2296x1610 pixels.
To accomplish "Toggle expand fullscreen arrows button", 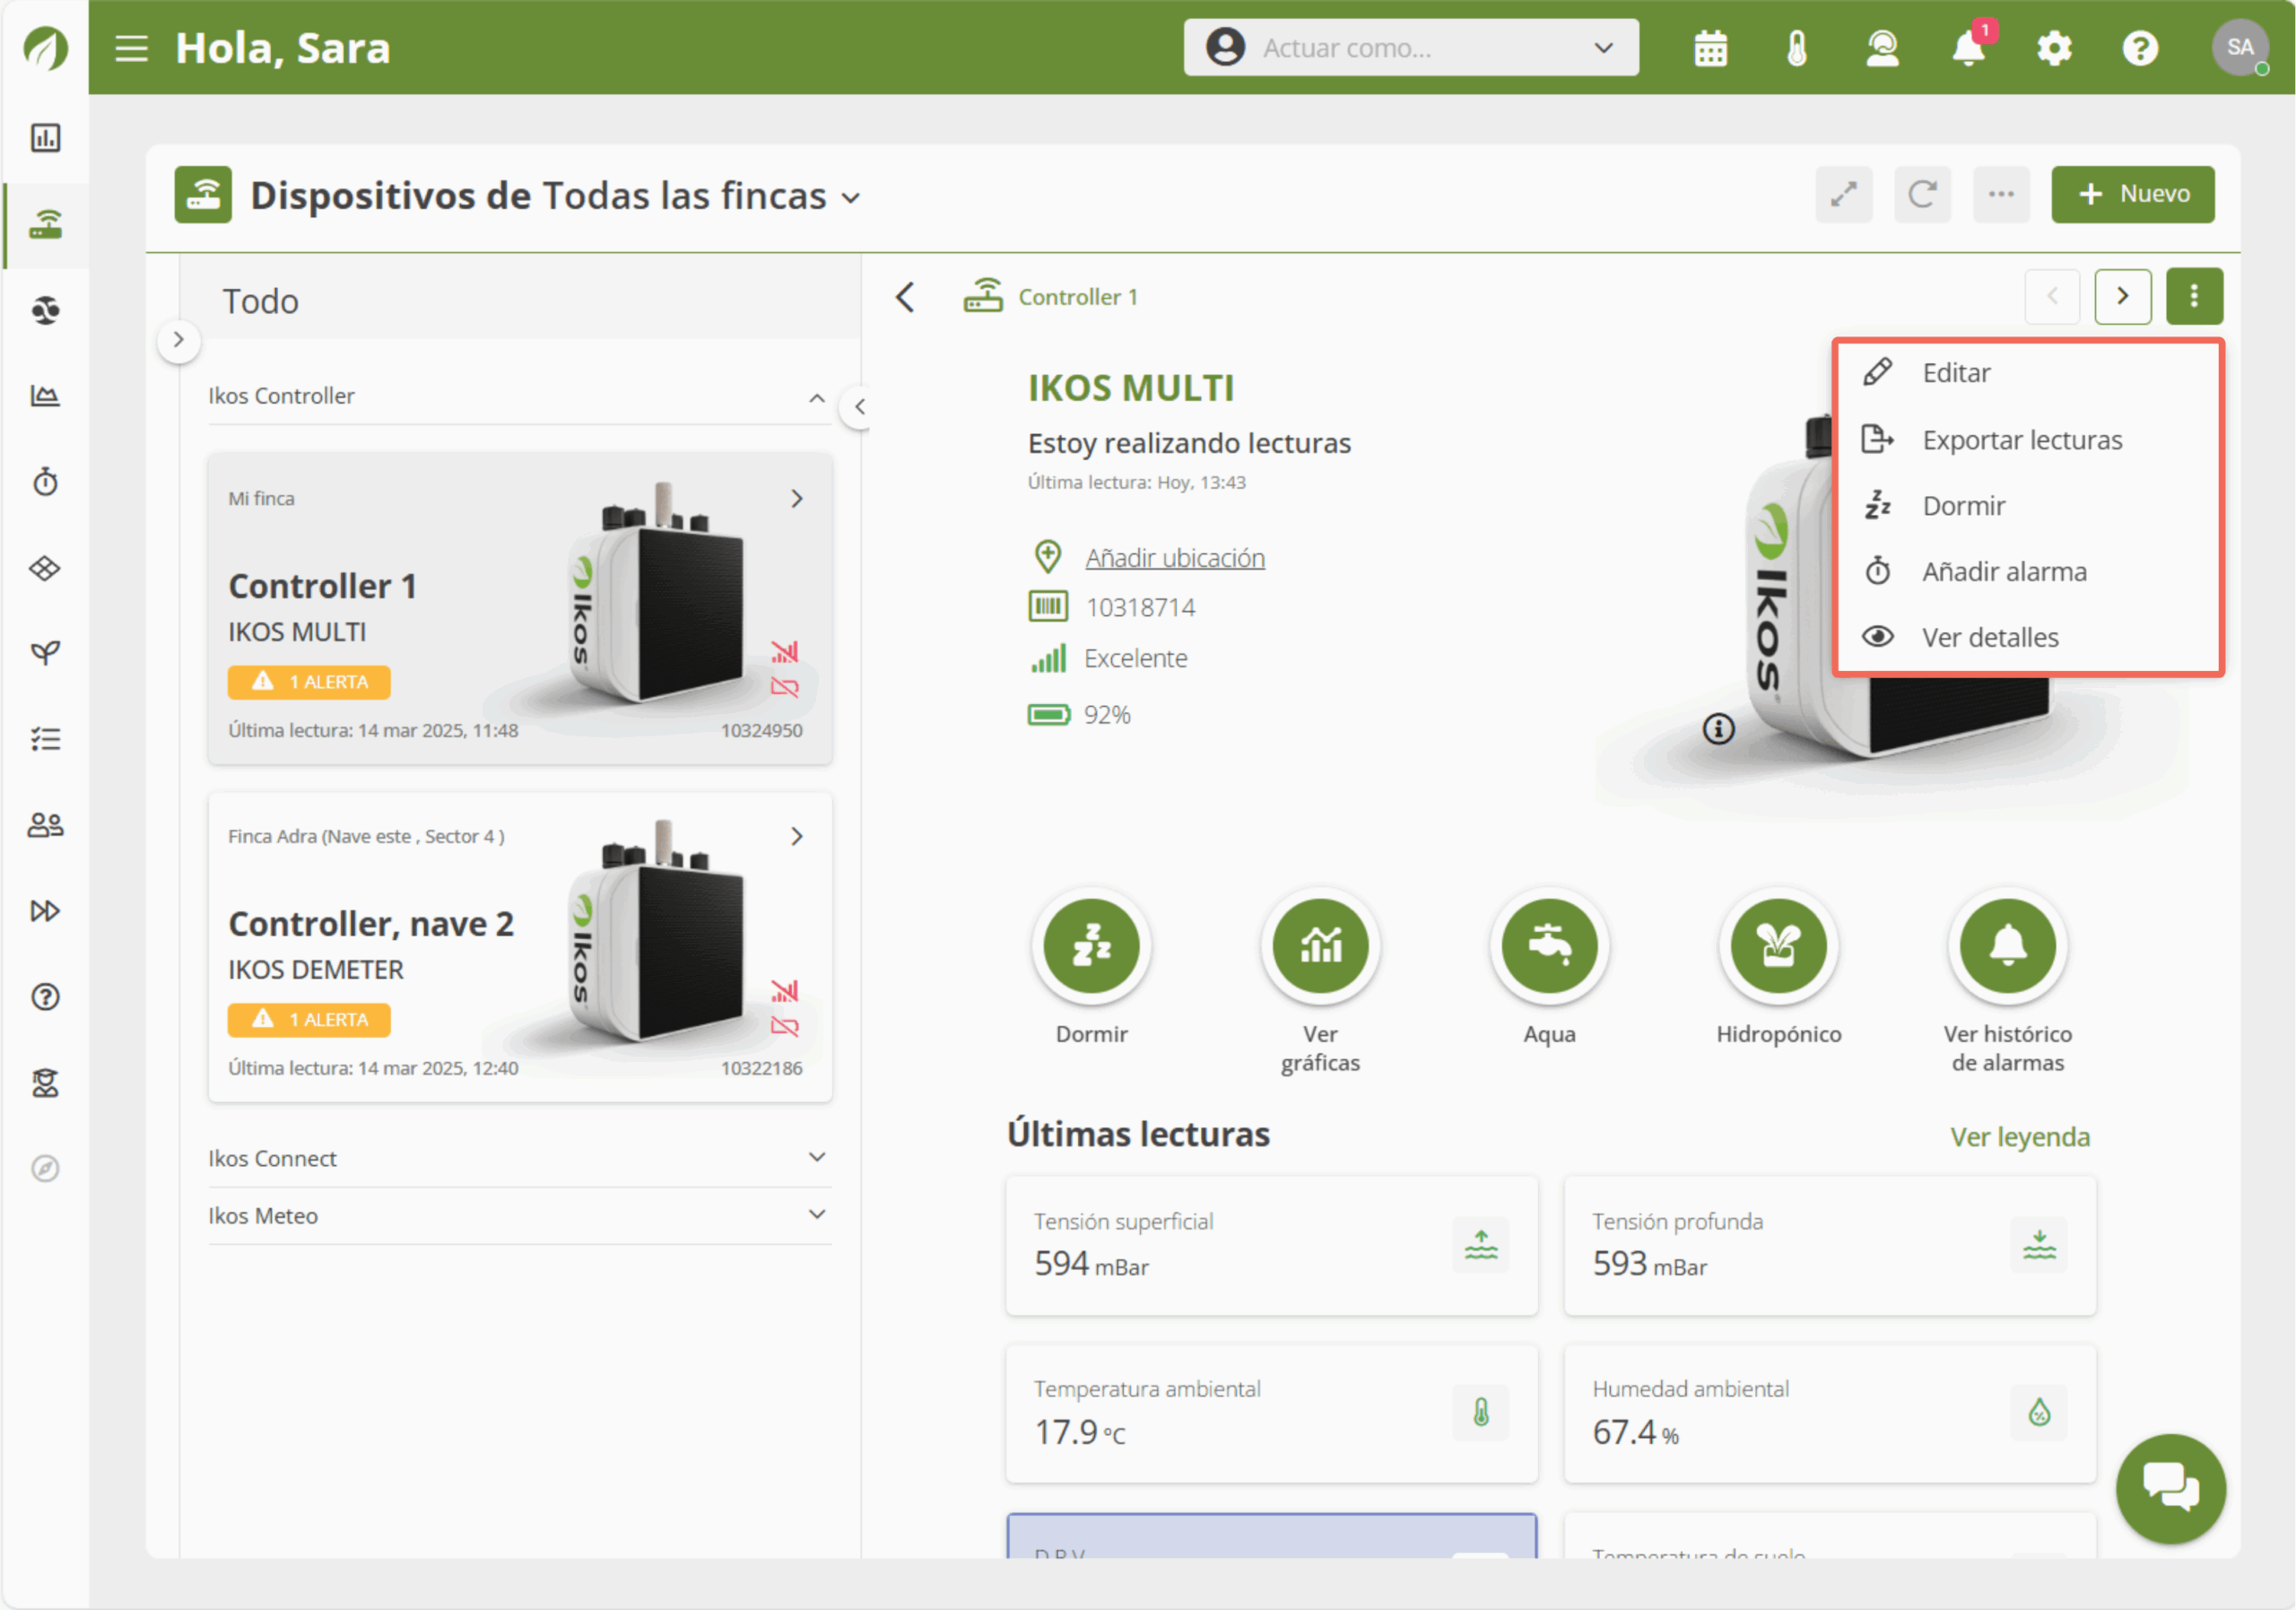I will click(1843, 194).
